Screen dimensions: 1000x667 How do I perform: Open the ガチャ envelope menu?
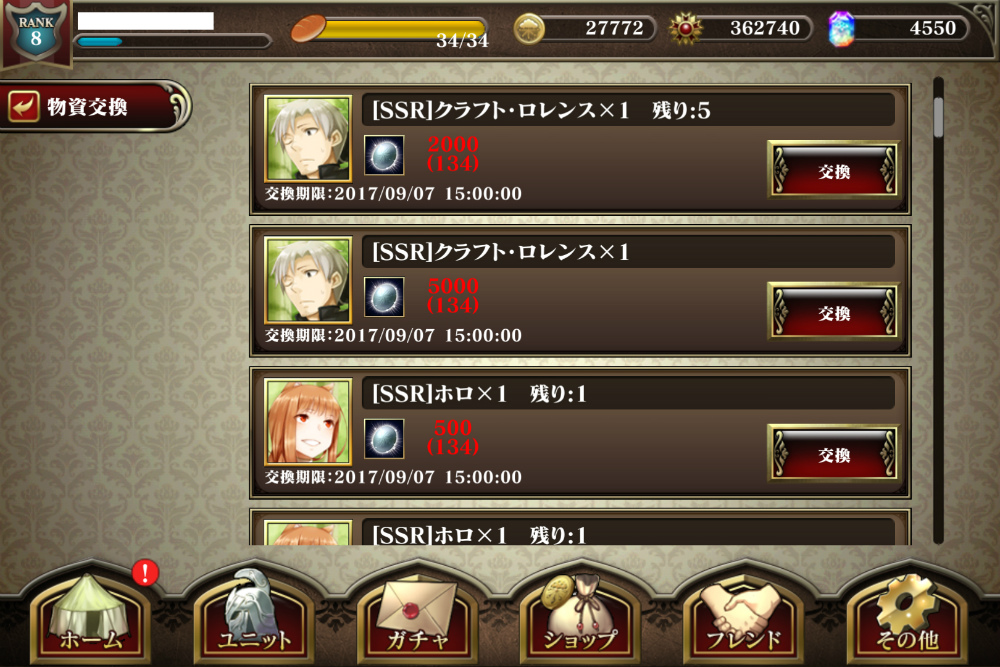point(417,615)
